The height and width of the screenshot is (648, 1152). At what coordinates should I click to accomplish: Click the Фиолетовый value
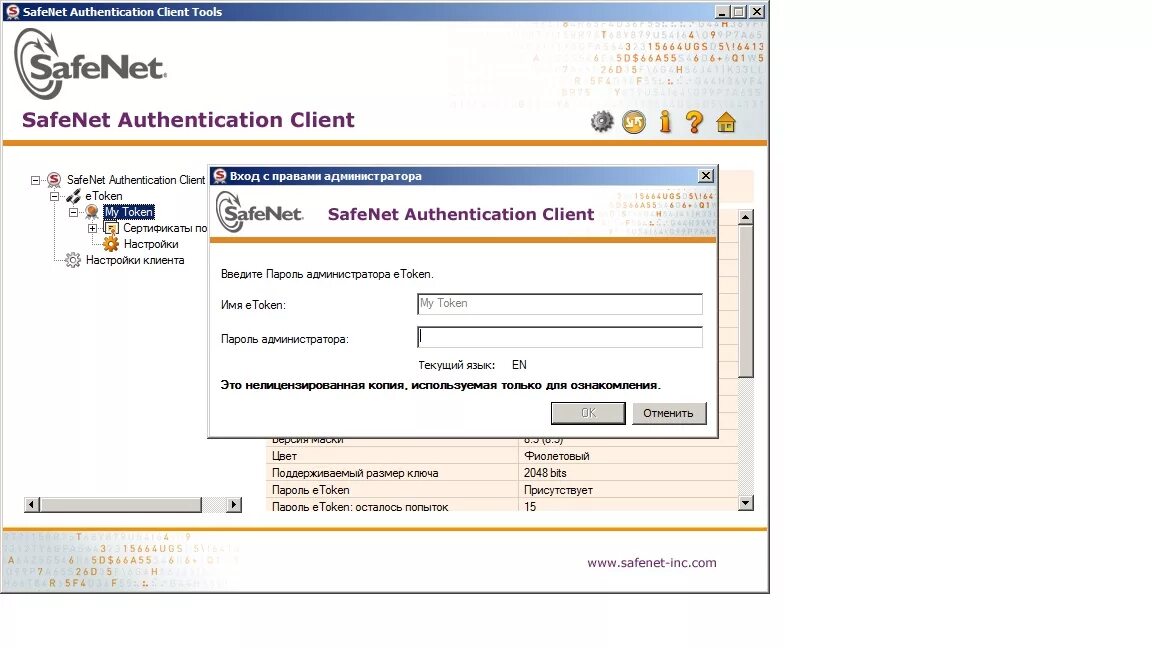coord(556,456)
